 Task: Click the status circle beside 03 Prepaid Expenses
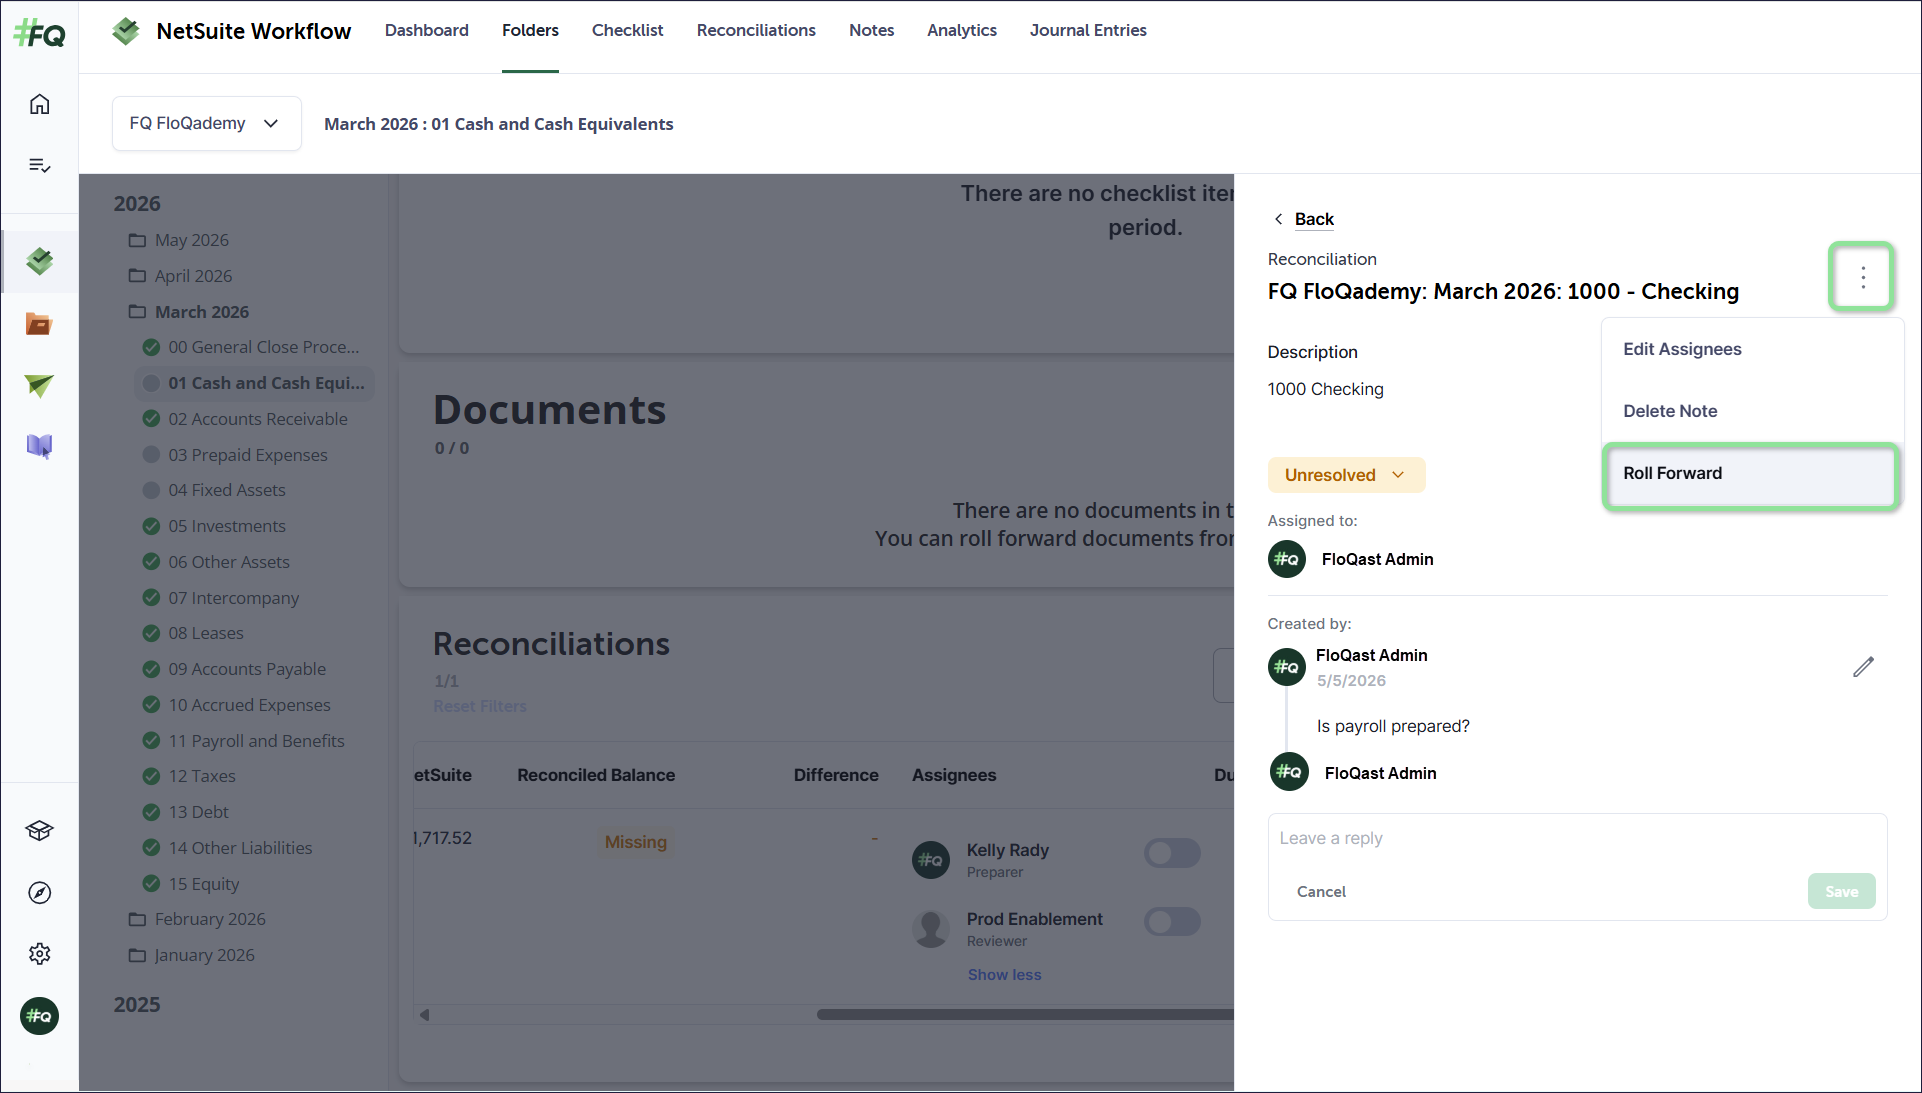pyautogui.click(x=151, y=455)
